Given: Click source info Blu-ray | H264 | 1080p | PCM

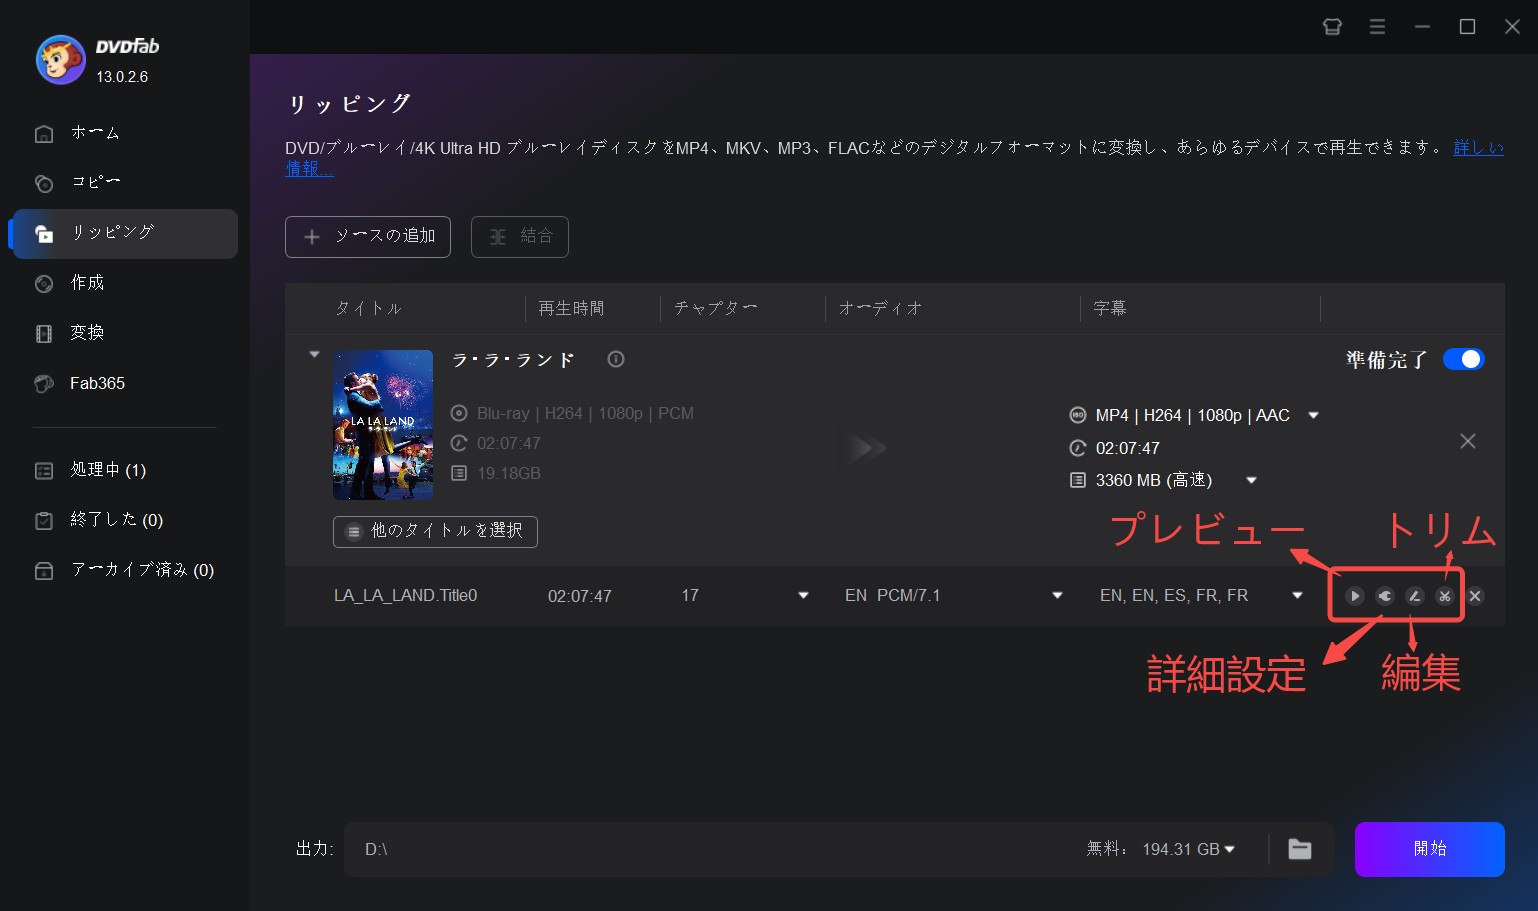Looking at the screenshot, I should pyautogui.click(x=585, y=413).
